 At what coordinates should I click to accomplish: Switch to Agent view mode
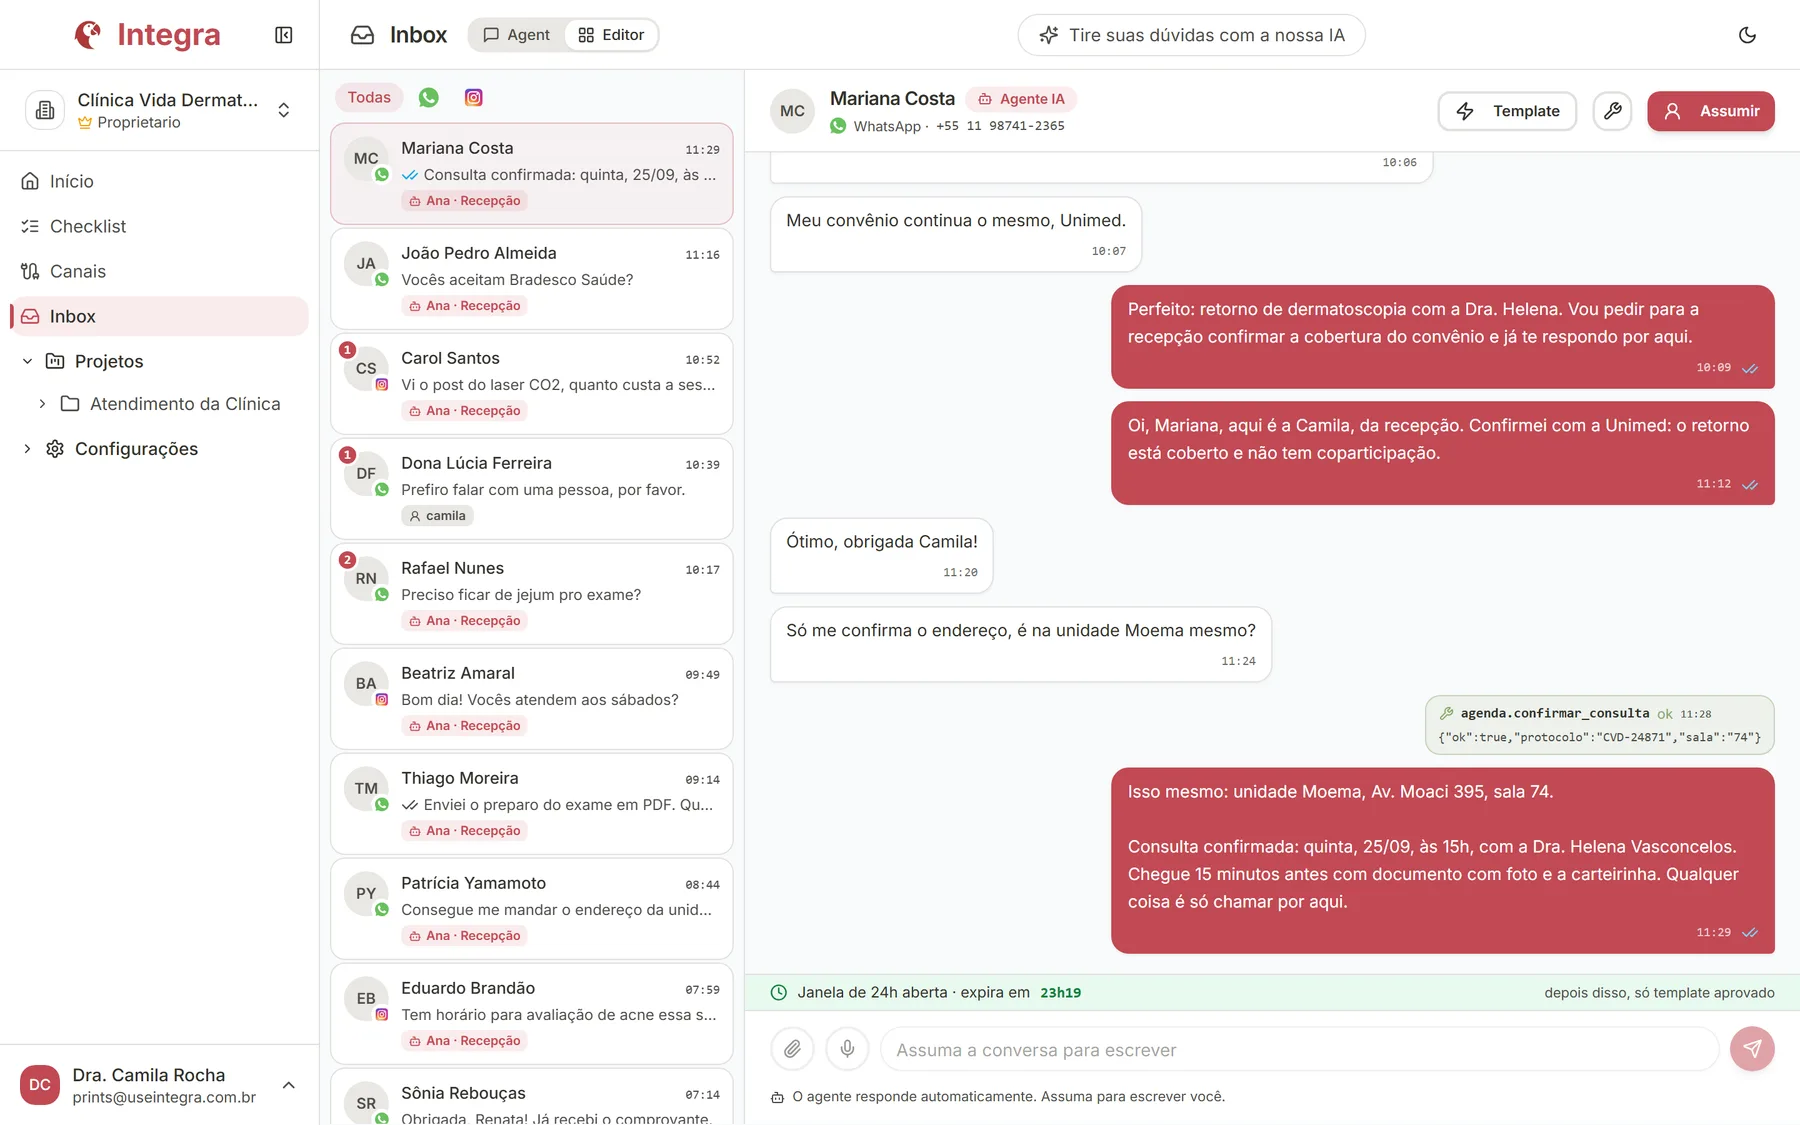click(516, 35)
